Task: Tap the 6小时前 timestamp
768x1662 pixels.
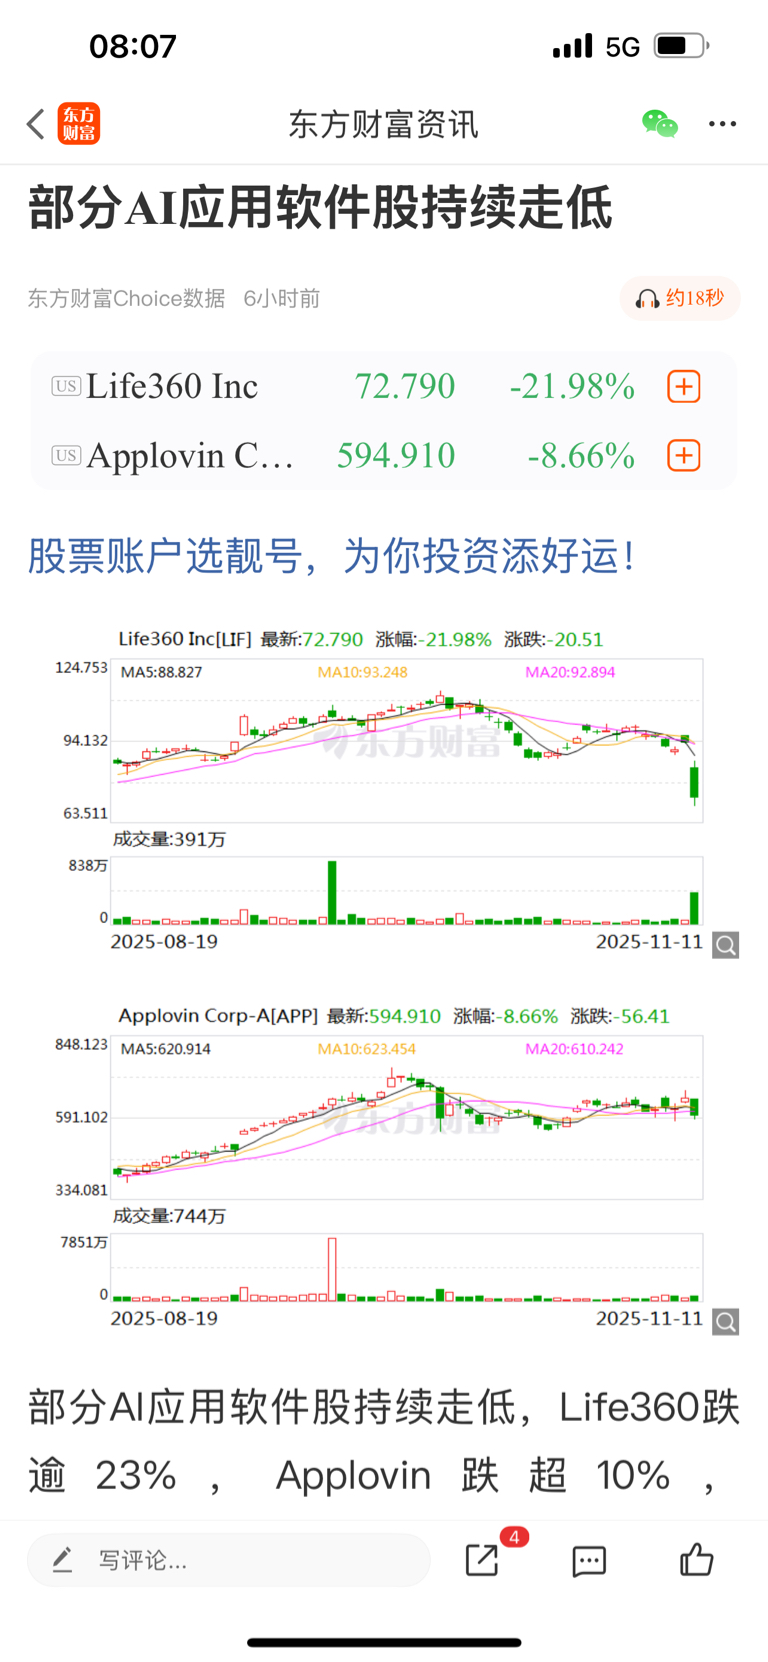Action: (282, 298)
